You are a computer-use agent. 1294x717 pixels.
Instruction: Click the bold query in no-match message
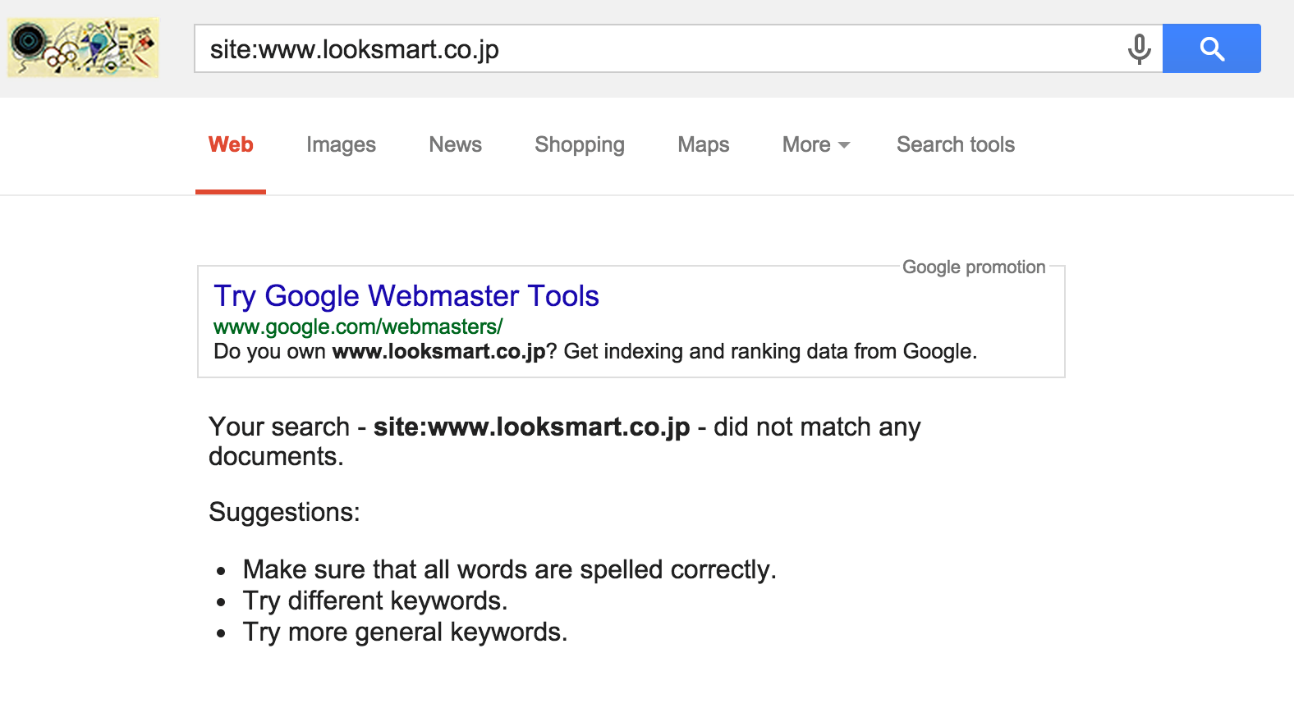click(x=532, y=427)
